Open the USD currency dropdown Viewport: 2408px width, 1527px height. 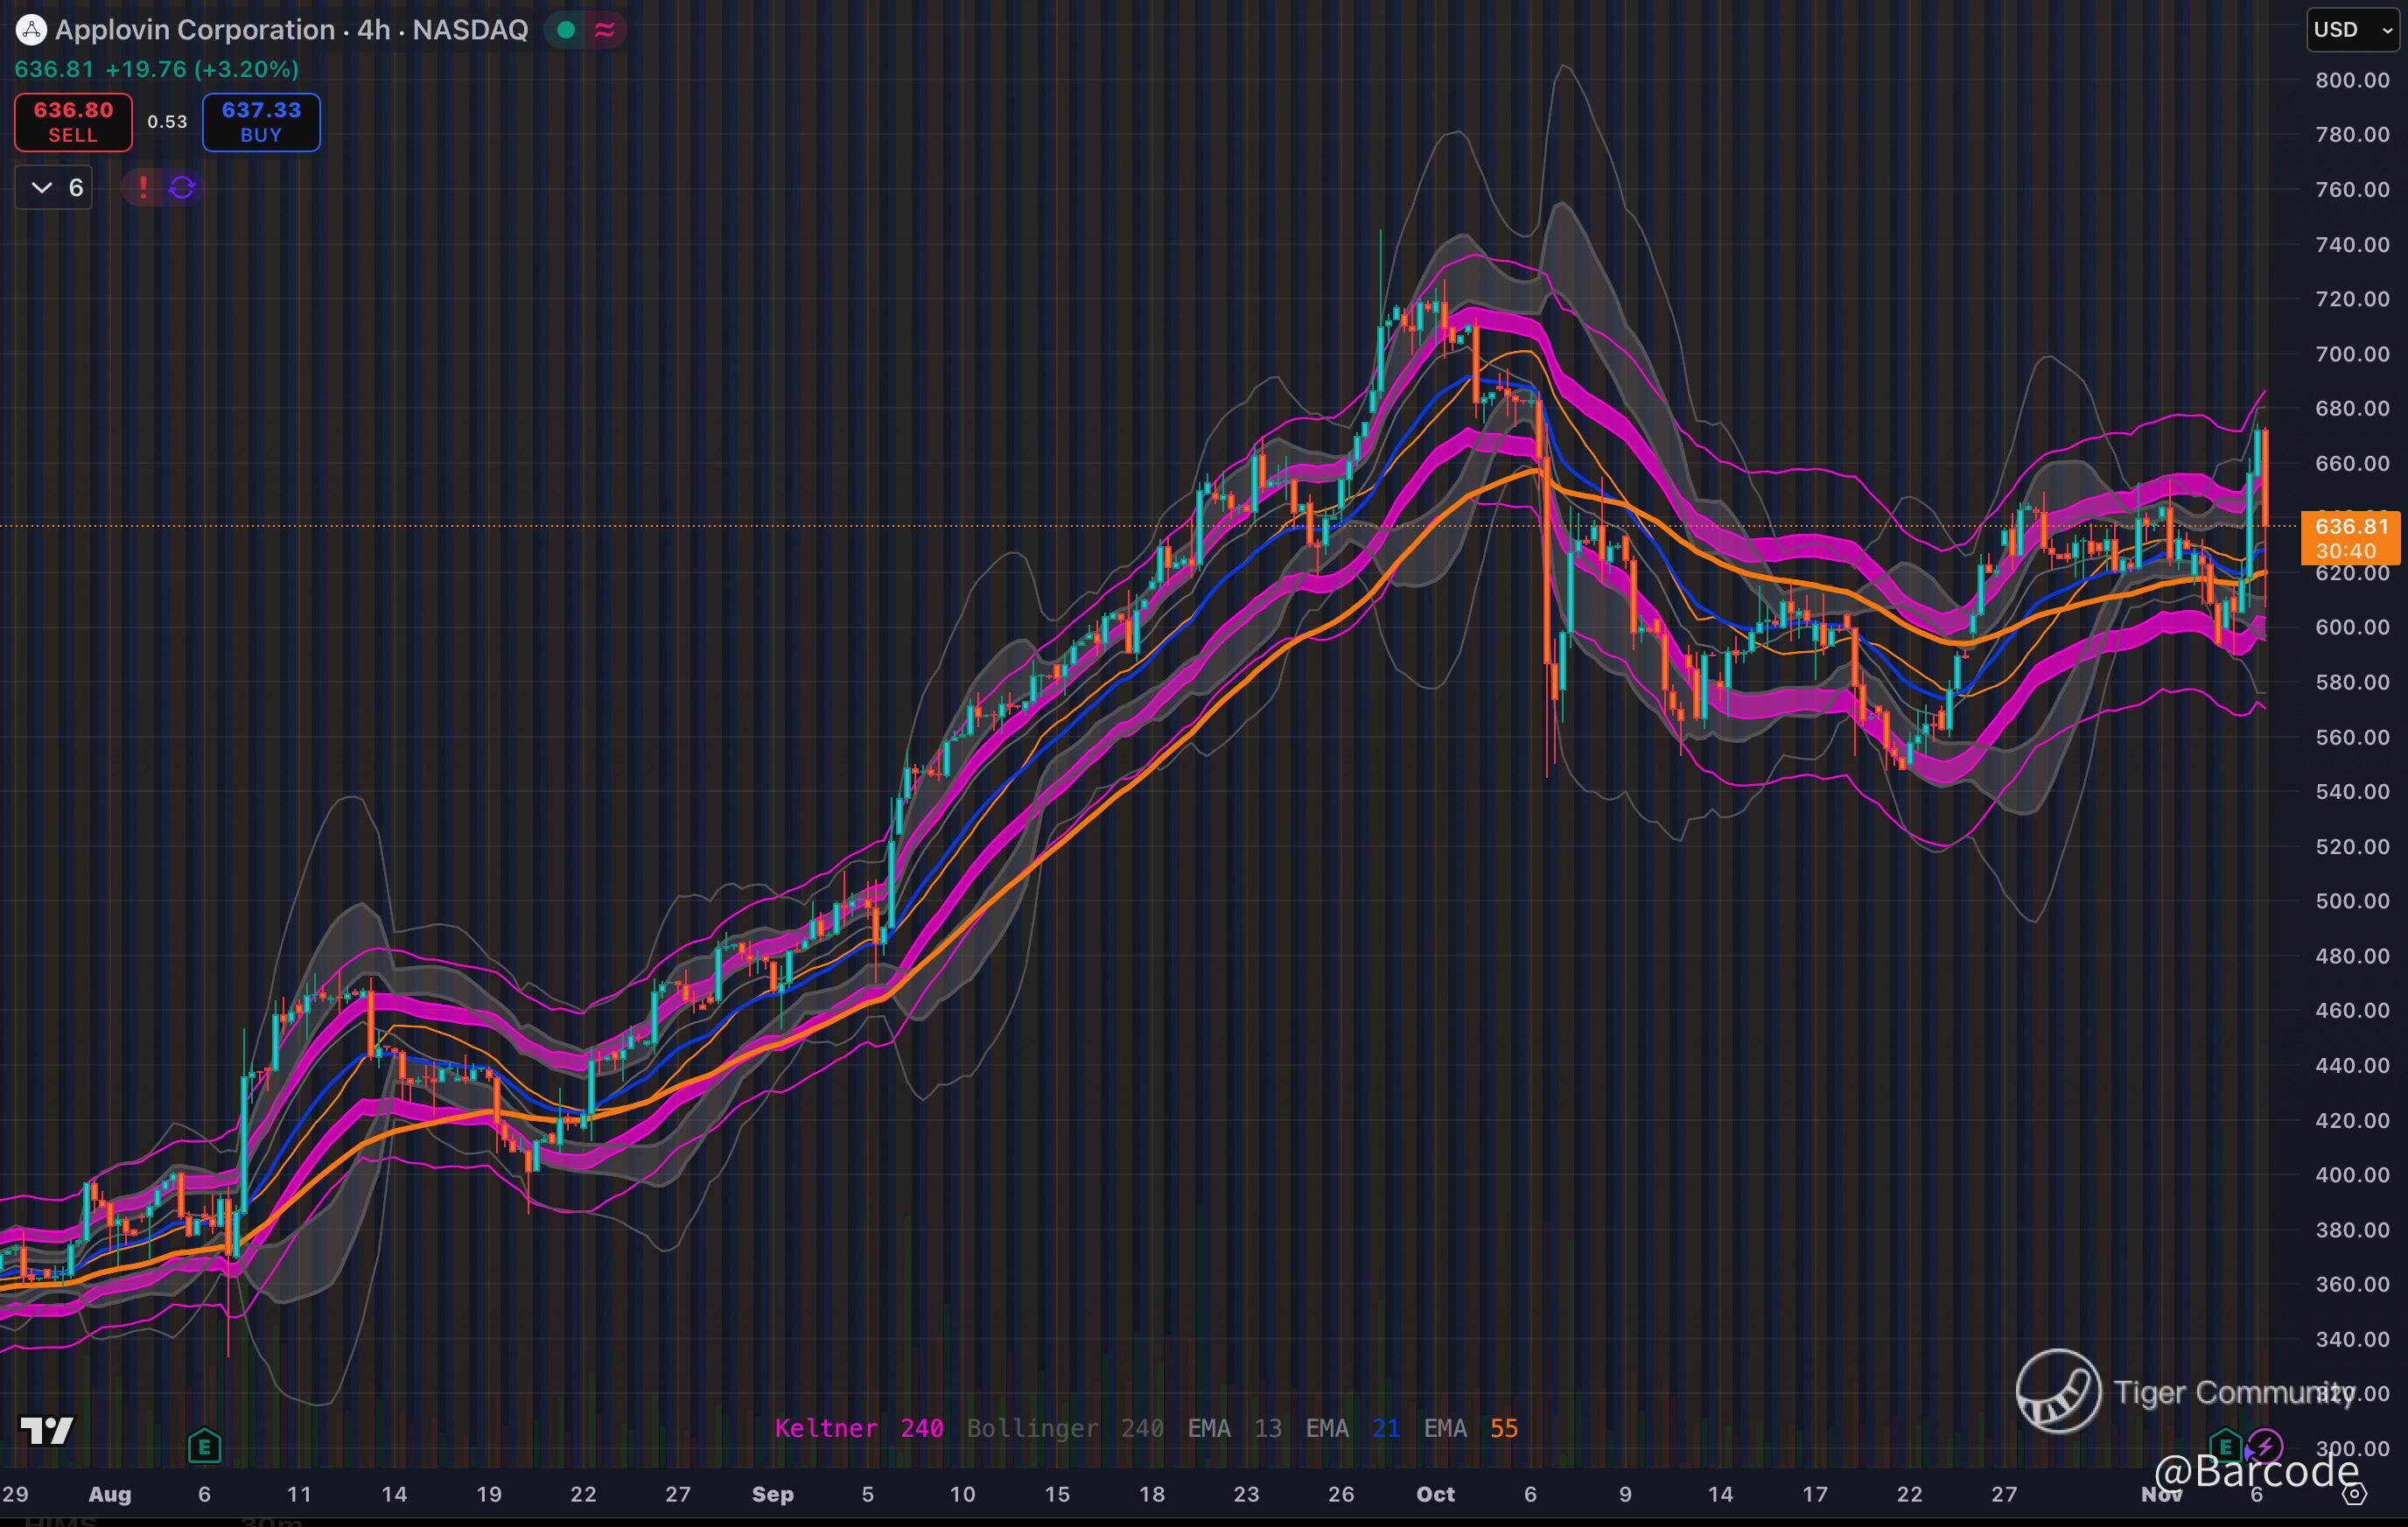pos(2351,30)
